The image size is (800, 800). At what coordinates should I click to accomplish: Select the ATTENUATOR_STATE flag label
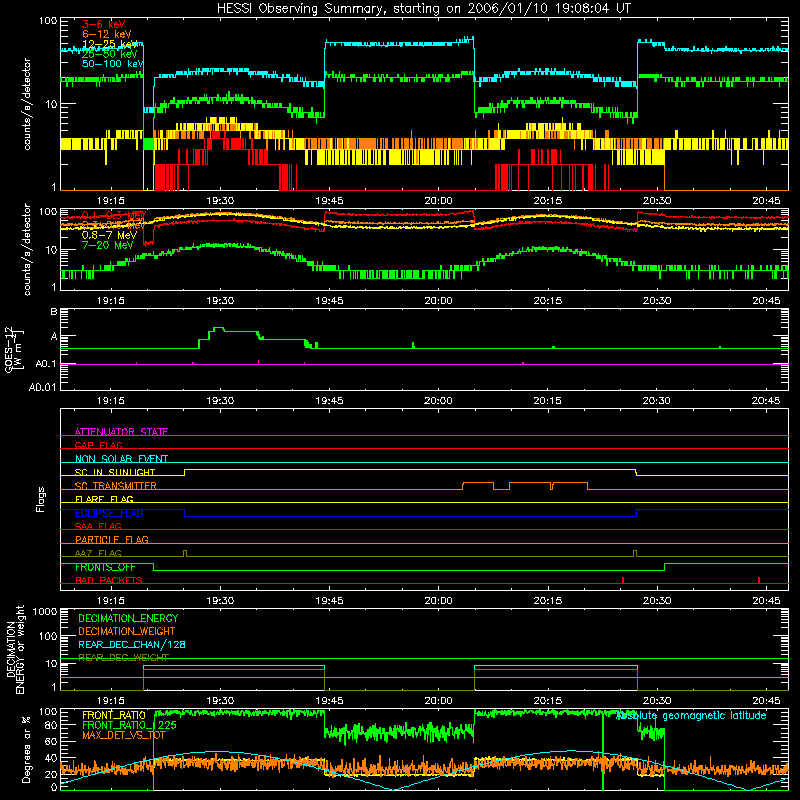121,432
